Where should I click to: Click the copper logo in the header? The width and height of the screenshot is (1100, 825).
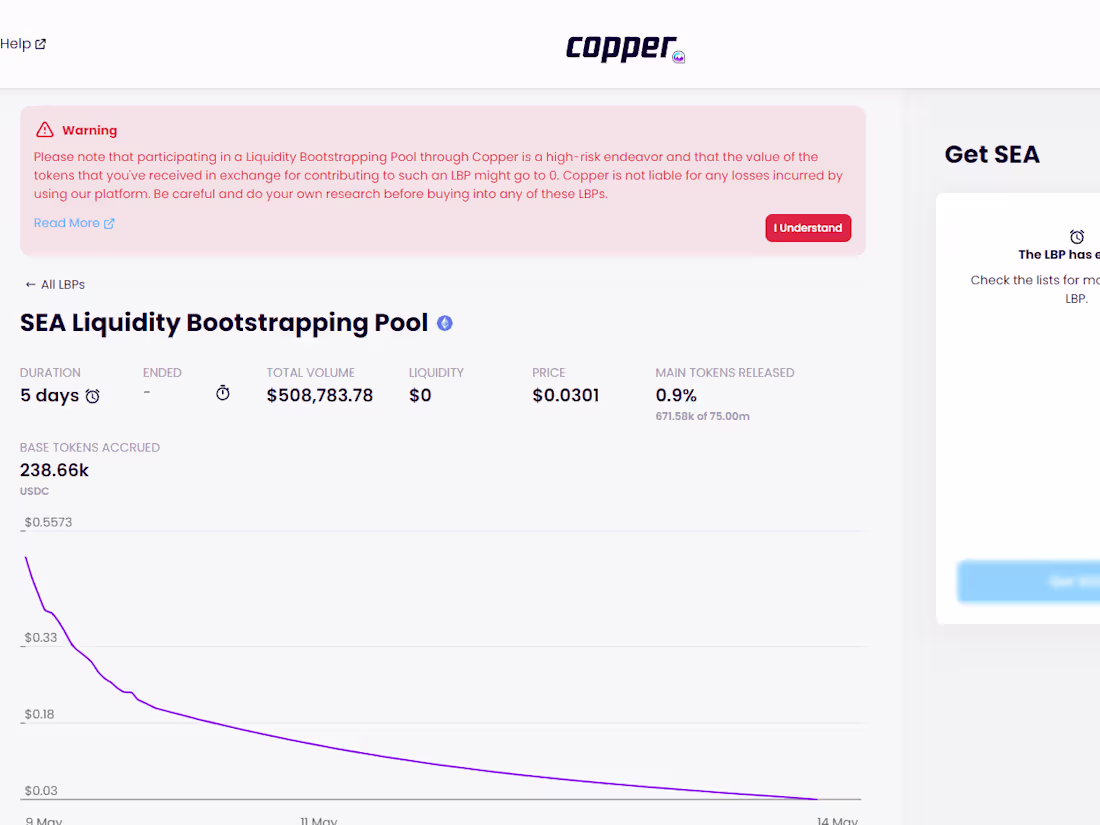[622, 48]
